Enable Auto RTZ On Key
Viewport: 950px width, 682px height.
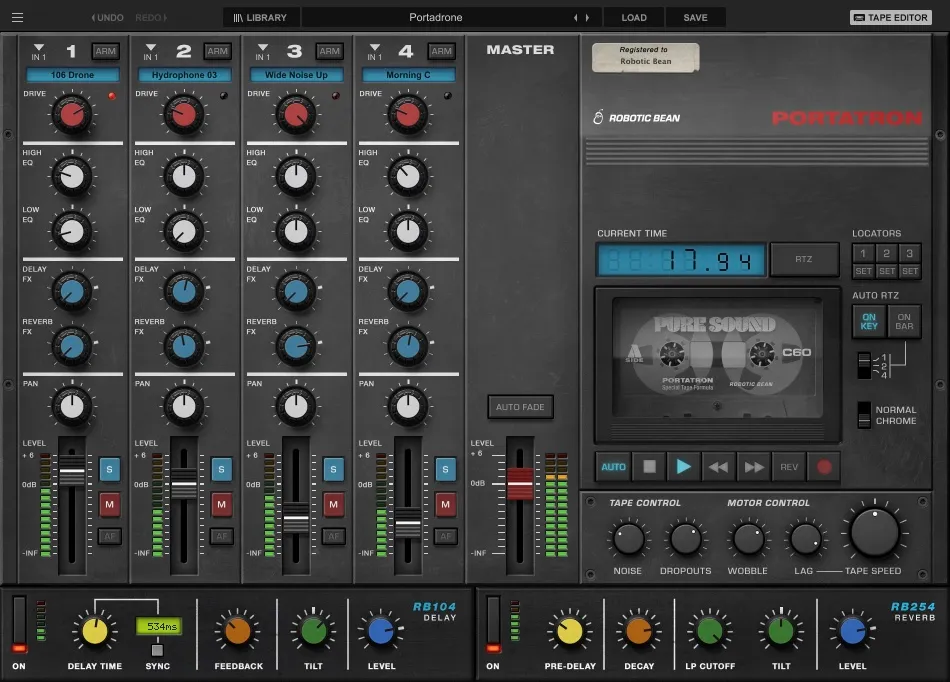click(869, 322)
